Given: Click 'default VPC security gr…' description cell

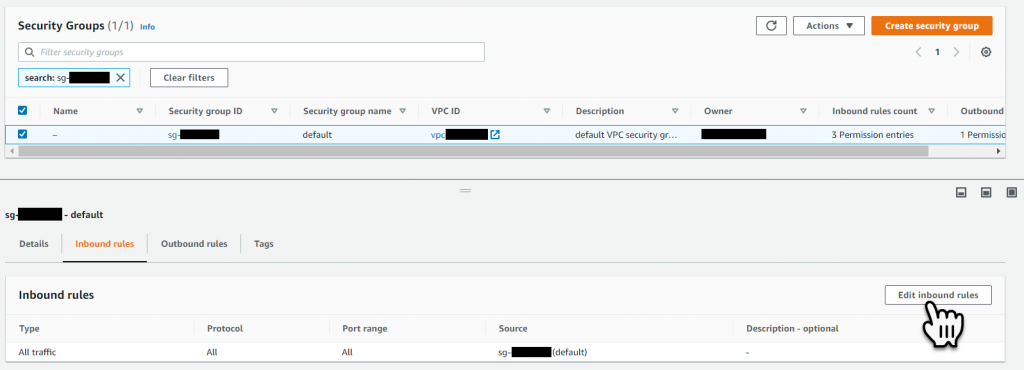Looking at the screenshot, I should tap(627, 135).
